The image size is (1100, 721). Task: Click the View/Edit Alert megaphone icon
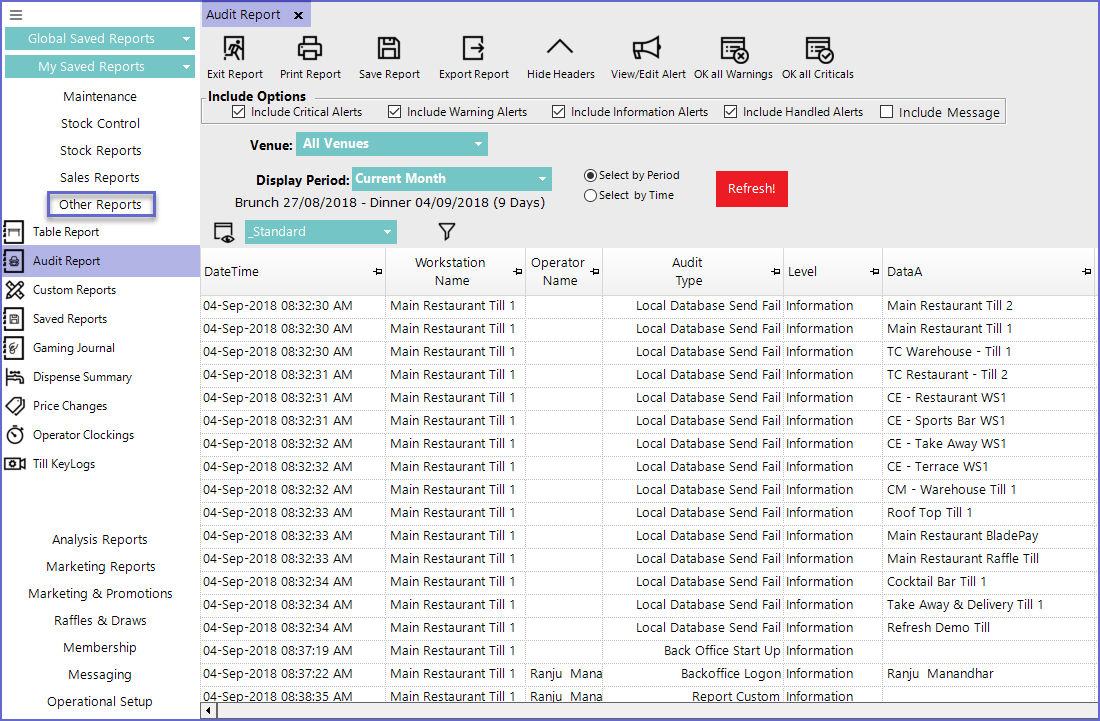648,49
